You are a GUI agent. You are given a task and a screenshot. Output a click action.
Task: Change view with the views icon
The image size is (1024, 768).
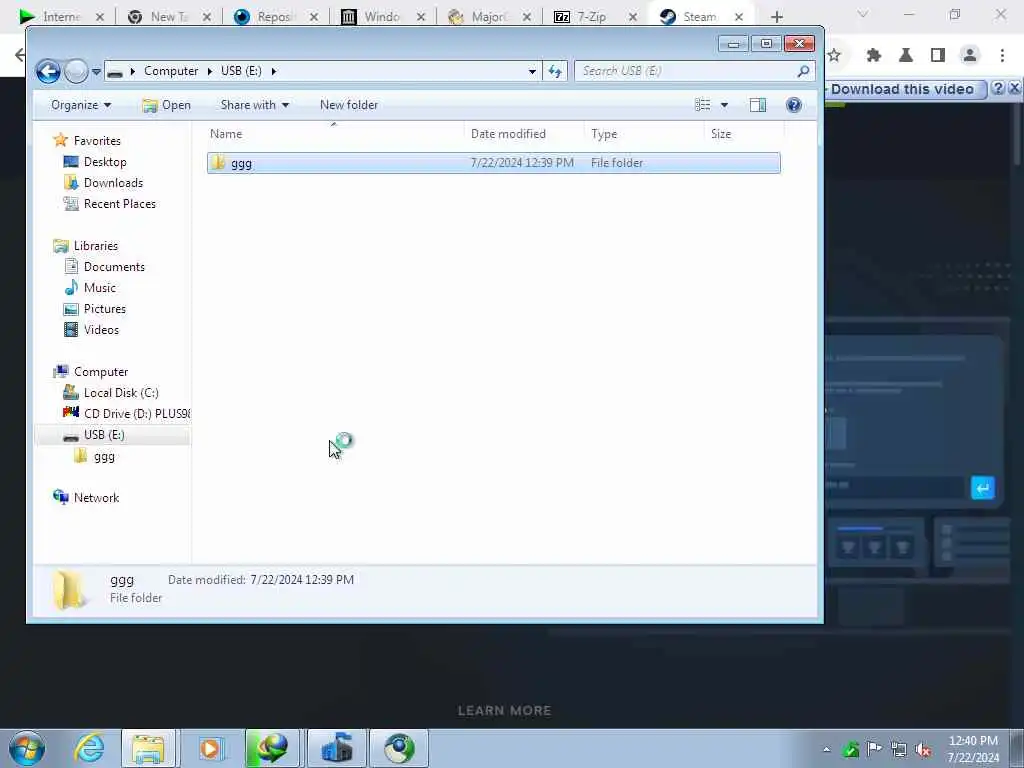(703, 104)
